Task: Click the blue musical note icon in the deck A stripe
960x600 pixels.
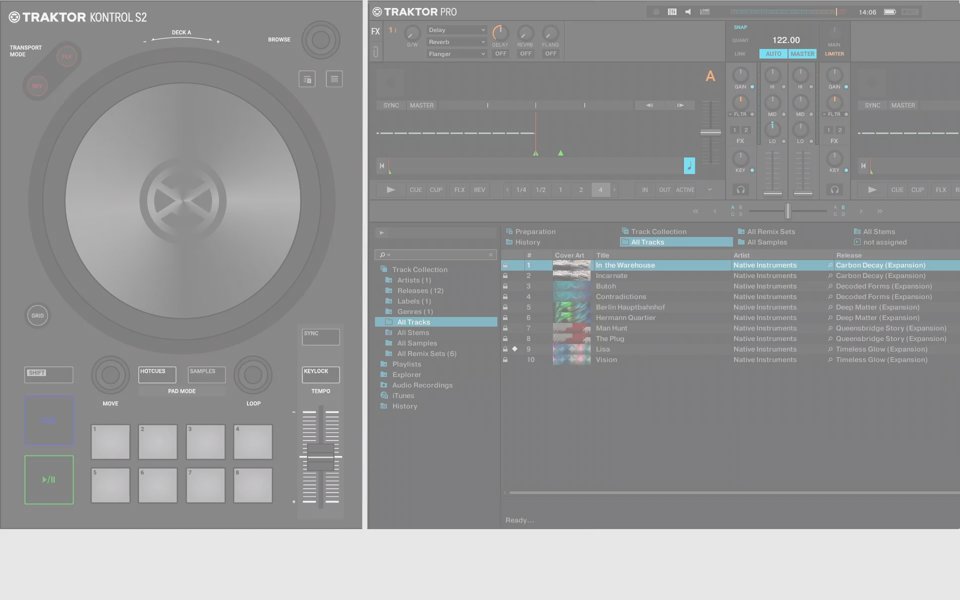Action: pyautogui.click(x=689, y=166)
